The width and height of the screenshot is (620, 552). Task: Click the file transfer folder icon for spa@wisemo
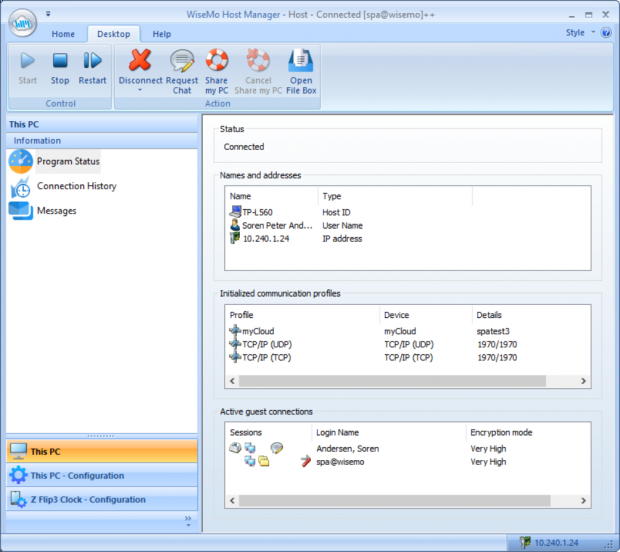(x=264, y=461)
